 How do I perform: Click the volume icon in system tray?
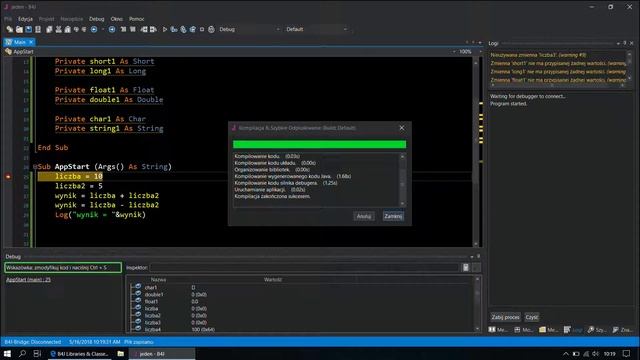pos(596,353)
